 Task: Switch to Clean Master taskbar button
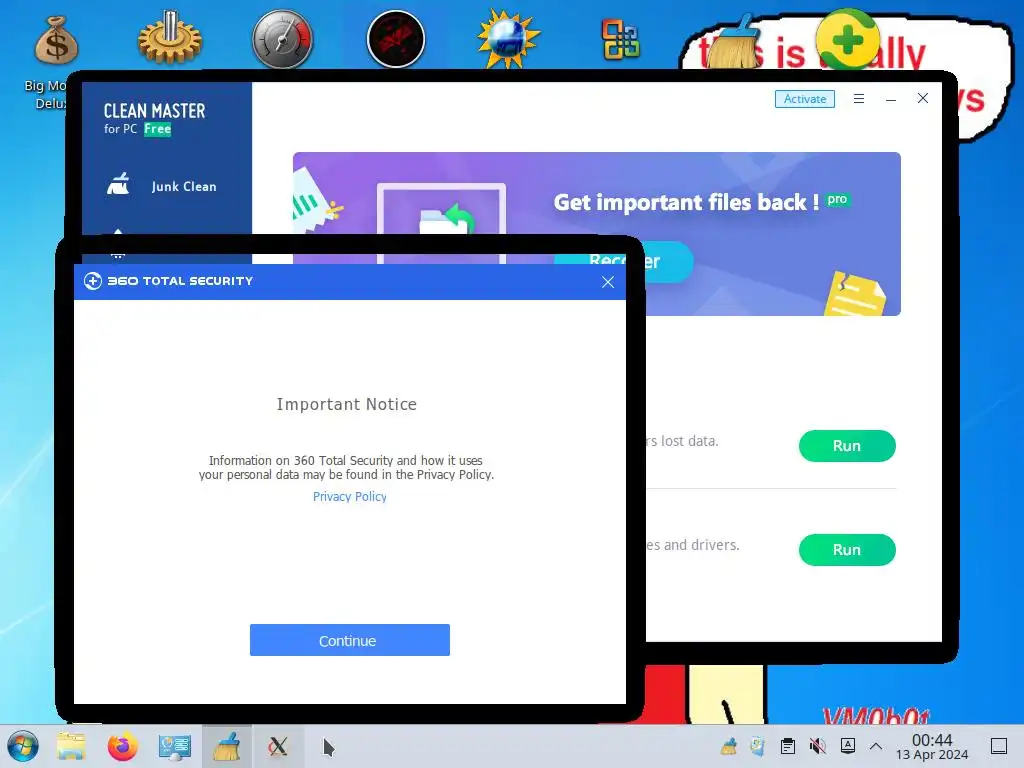coord(227,746)
